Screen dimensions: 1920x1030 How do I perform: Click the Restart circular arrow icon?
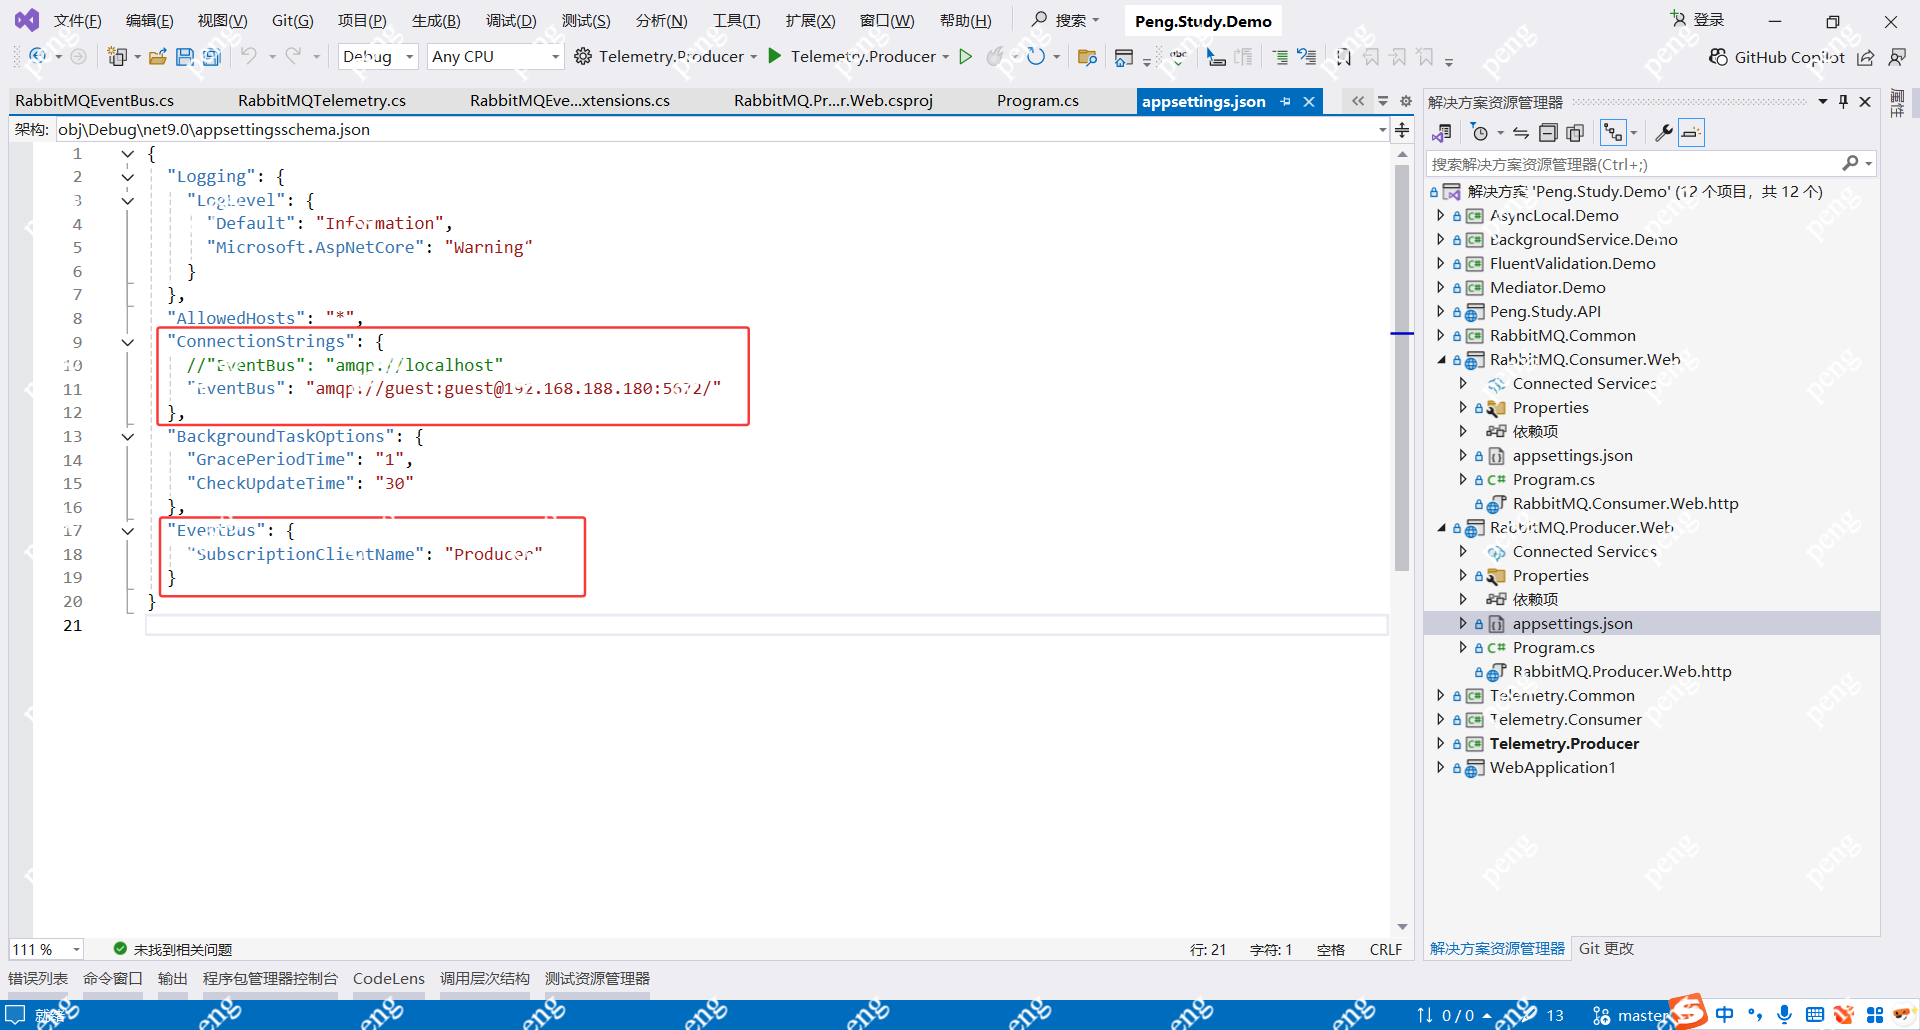click(x=1036, y=57)
